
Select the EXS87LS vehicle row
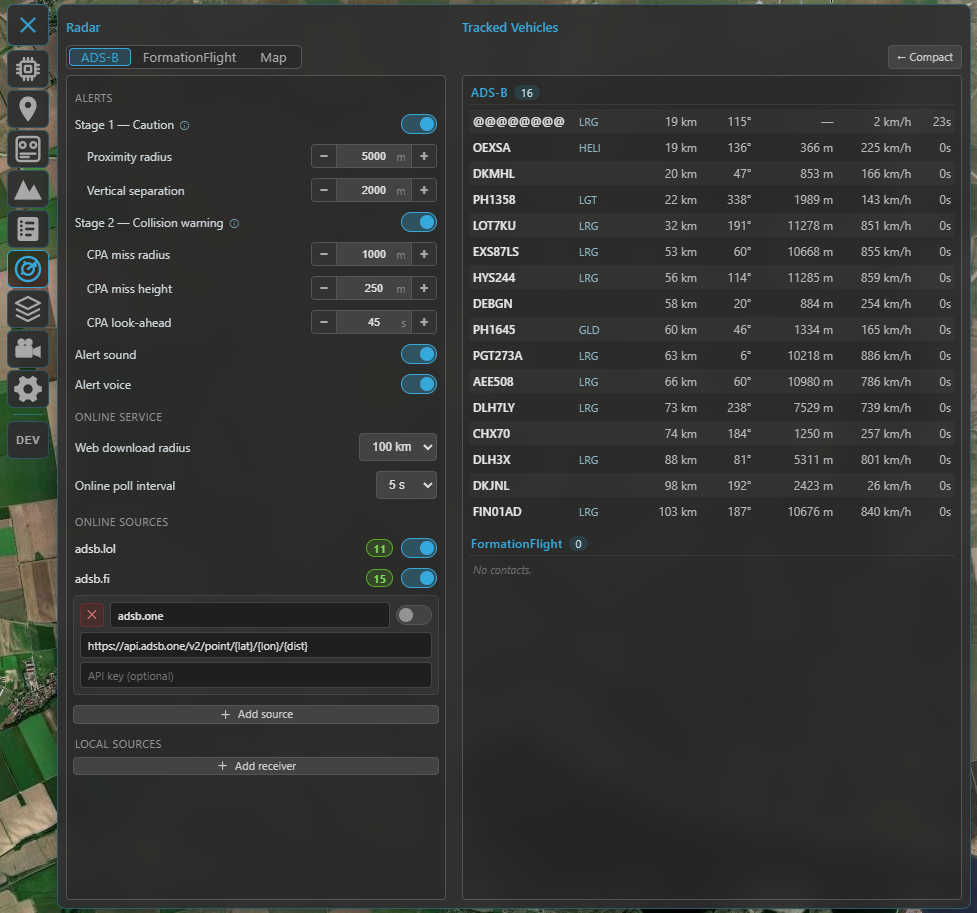pyautogui.click(x=712, y=252)
